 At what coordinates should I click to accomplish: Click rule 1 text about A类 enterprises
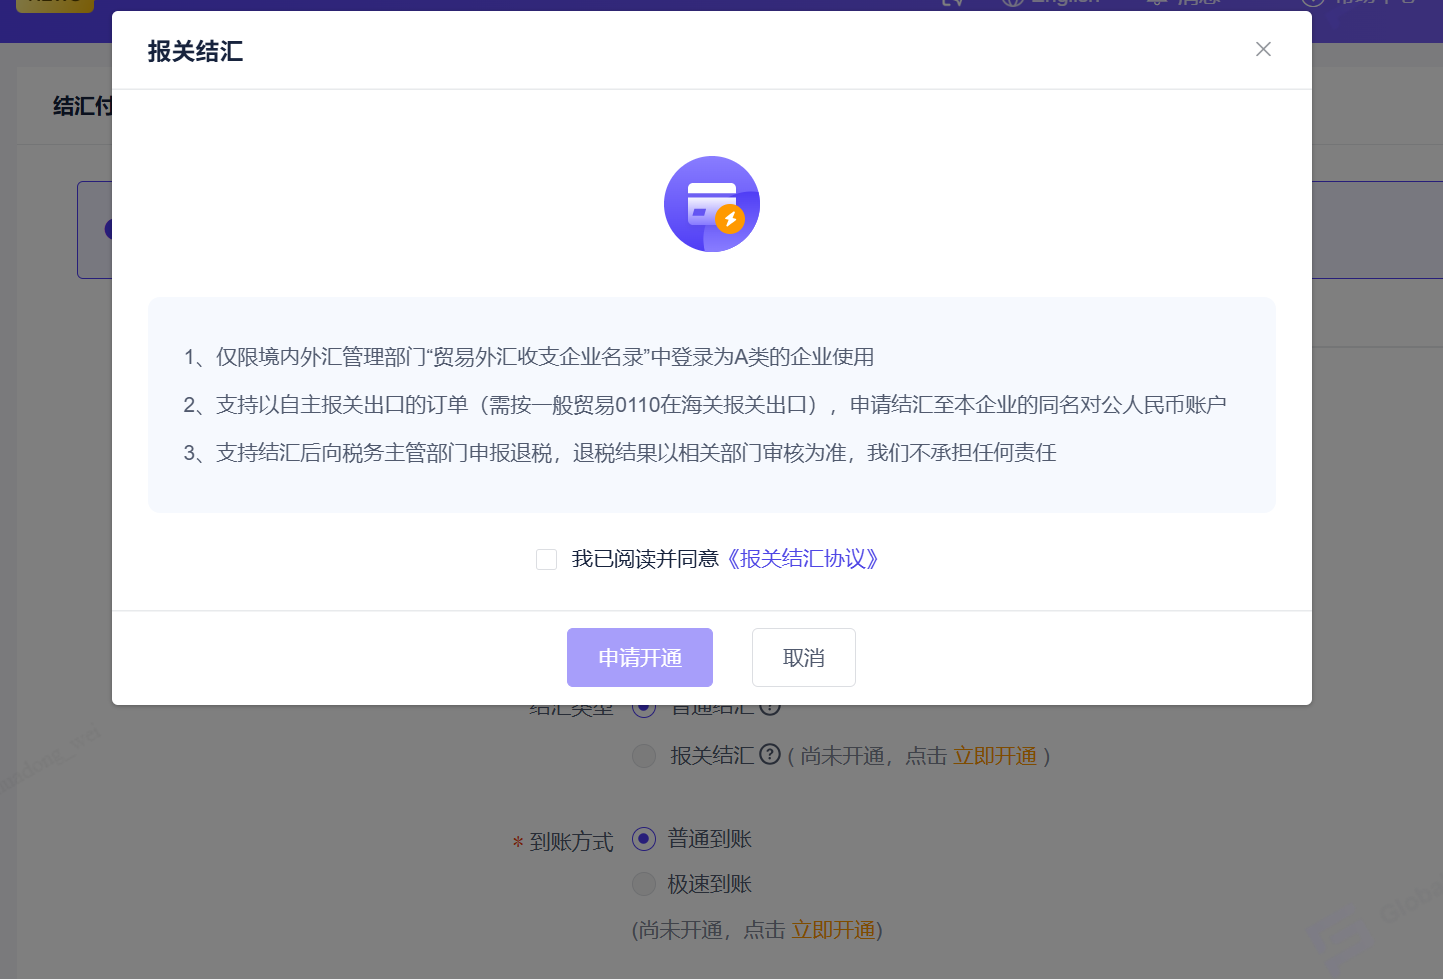point(529,357)
